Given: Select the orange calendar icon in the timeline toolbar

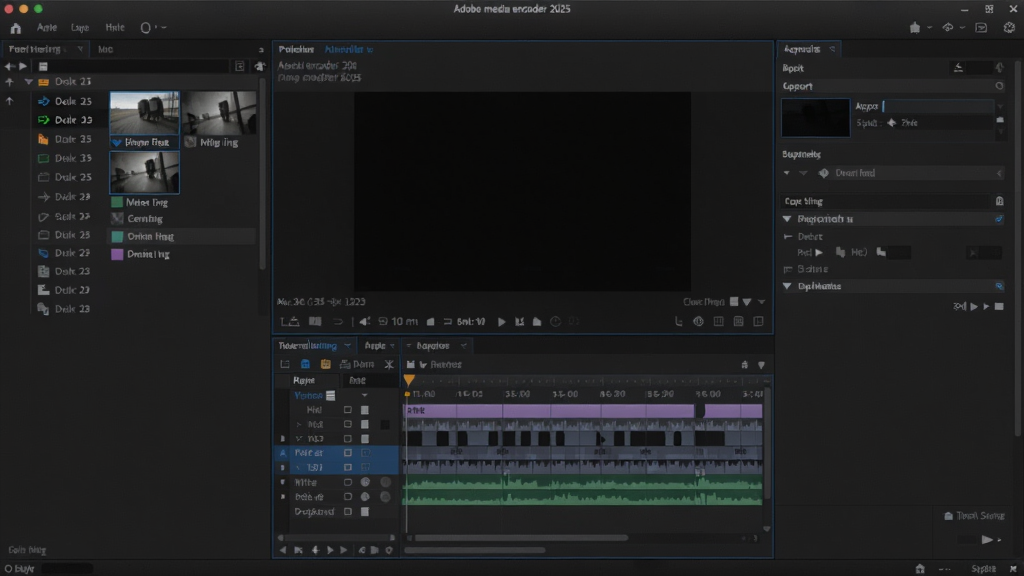Looking at the screenshot, I should [x=325, y=364].
